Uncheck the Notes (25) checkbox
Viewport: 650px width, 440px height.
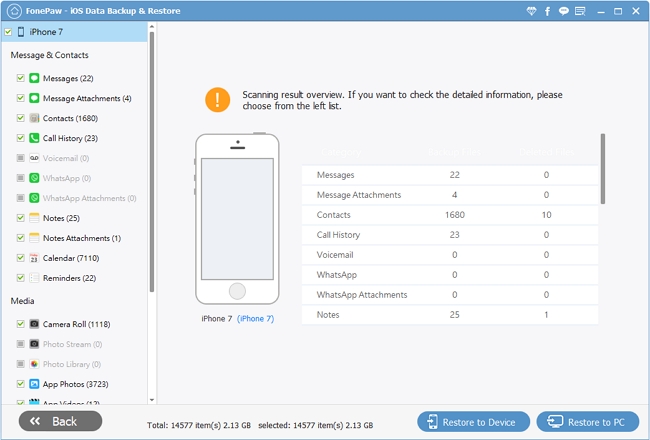(x=20, y=218)
